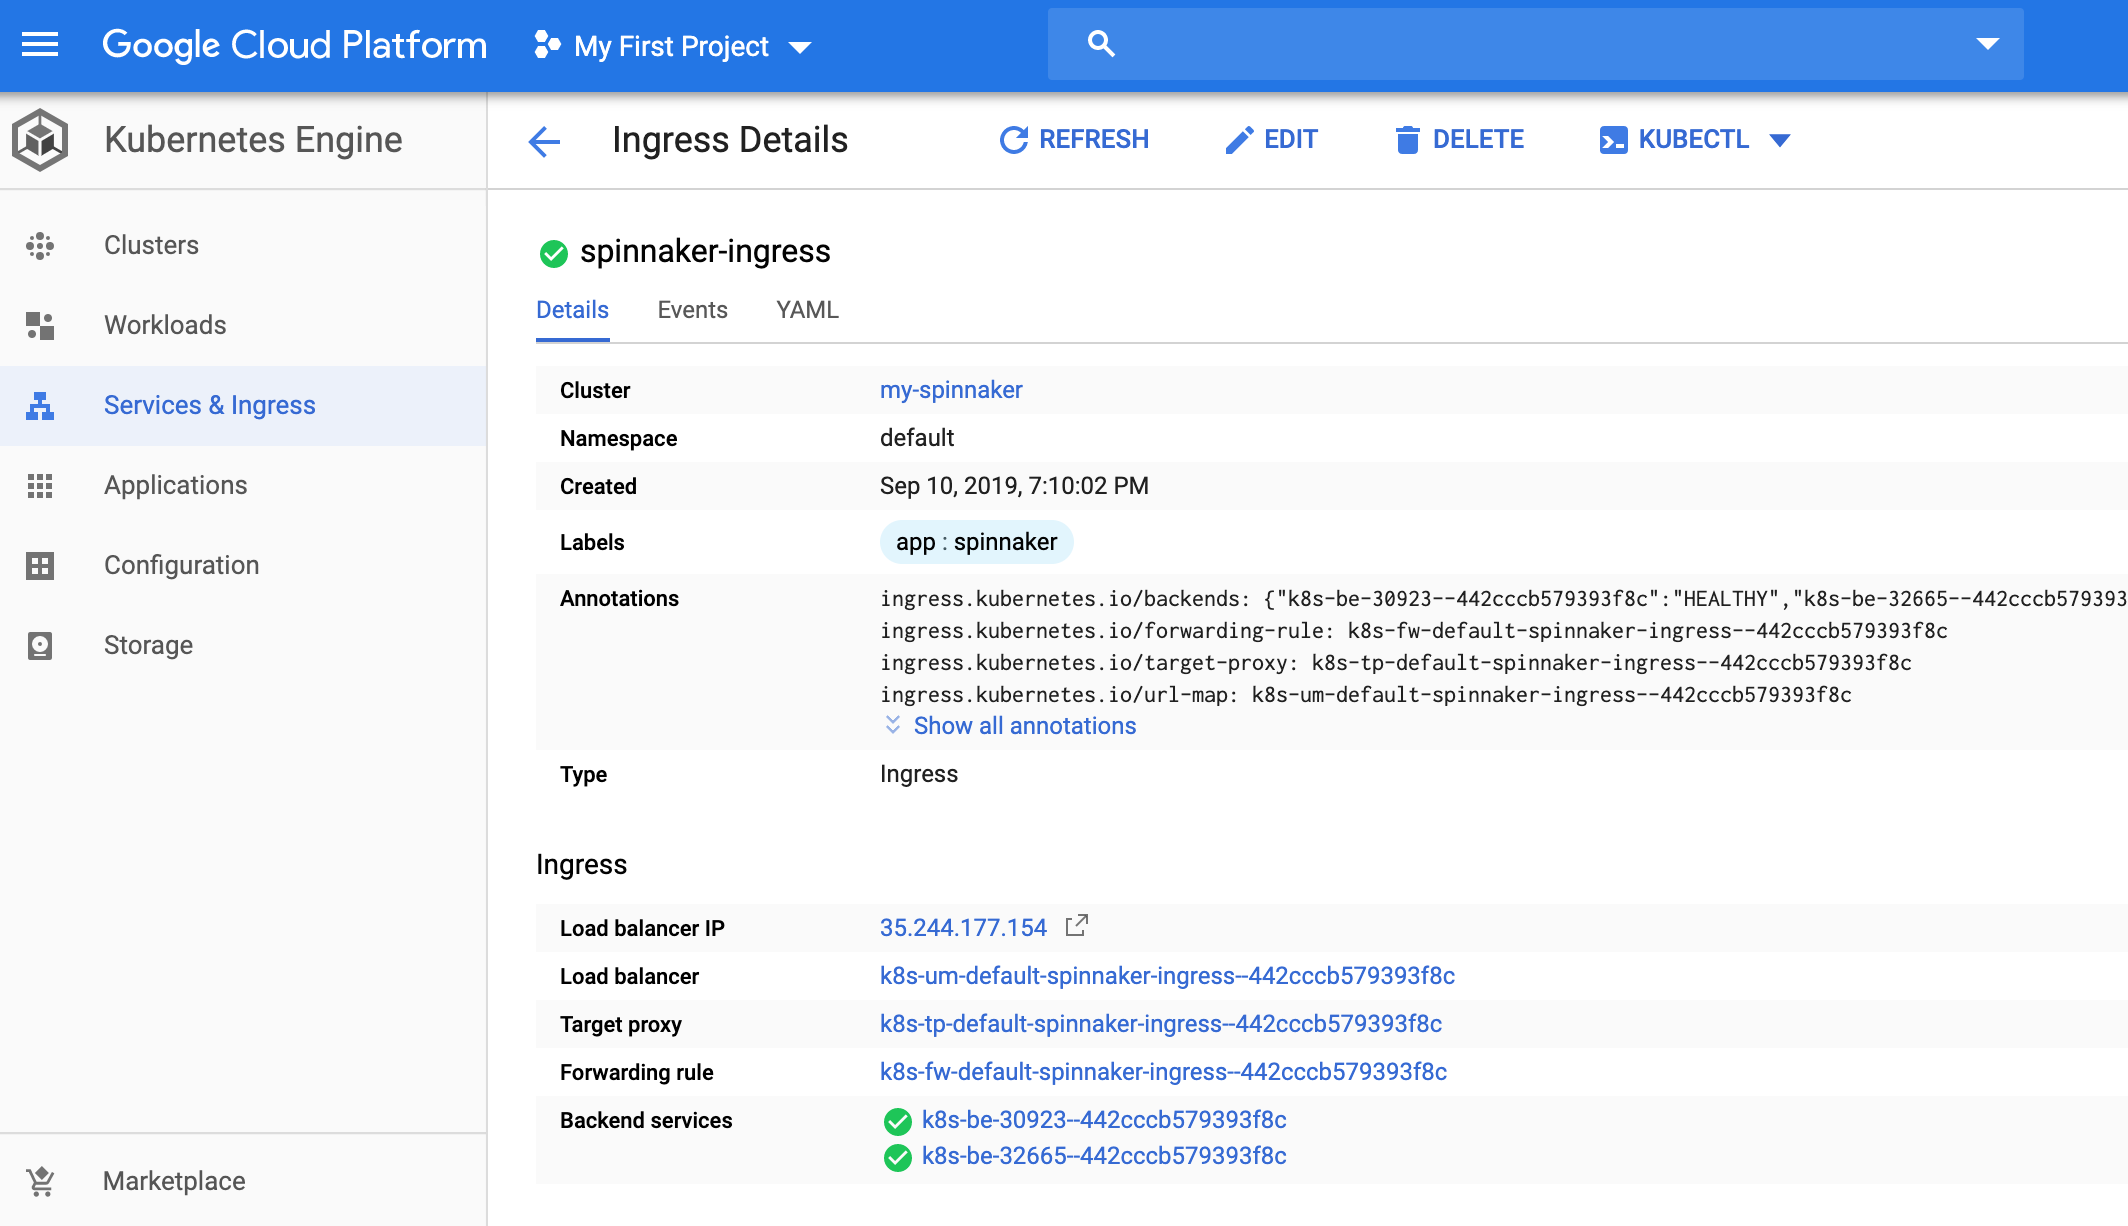Click the spinnaker-ingress title text
The image size is (2128, 1226).
point(705,252)
